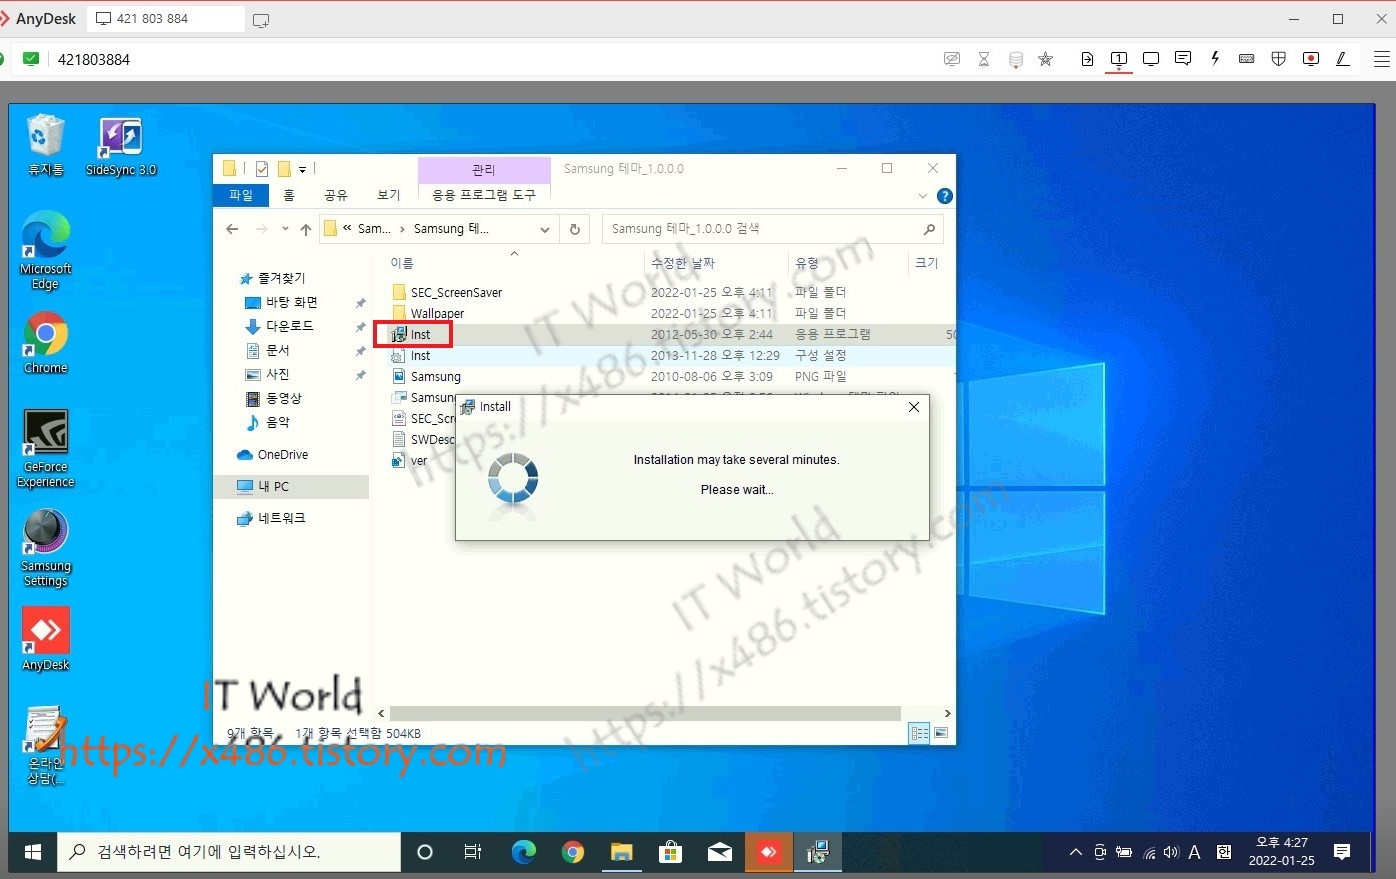Image resolution: width=1396 pixels, height=879 pixels.
Task: Open GeForce Experience desktop shortcut
Action: point(45,449)
